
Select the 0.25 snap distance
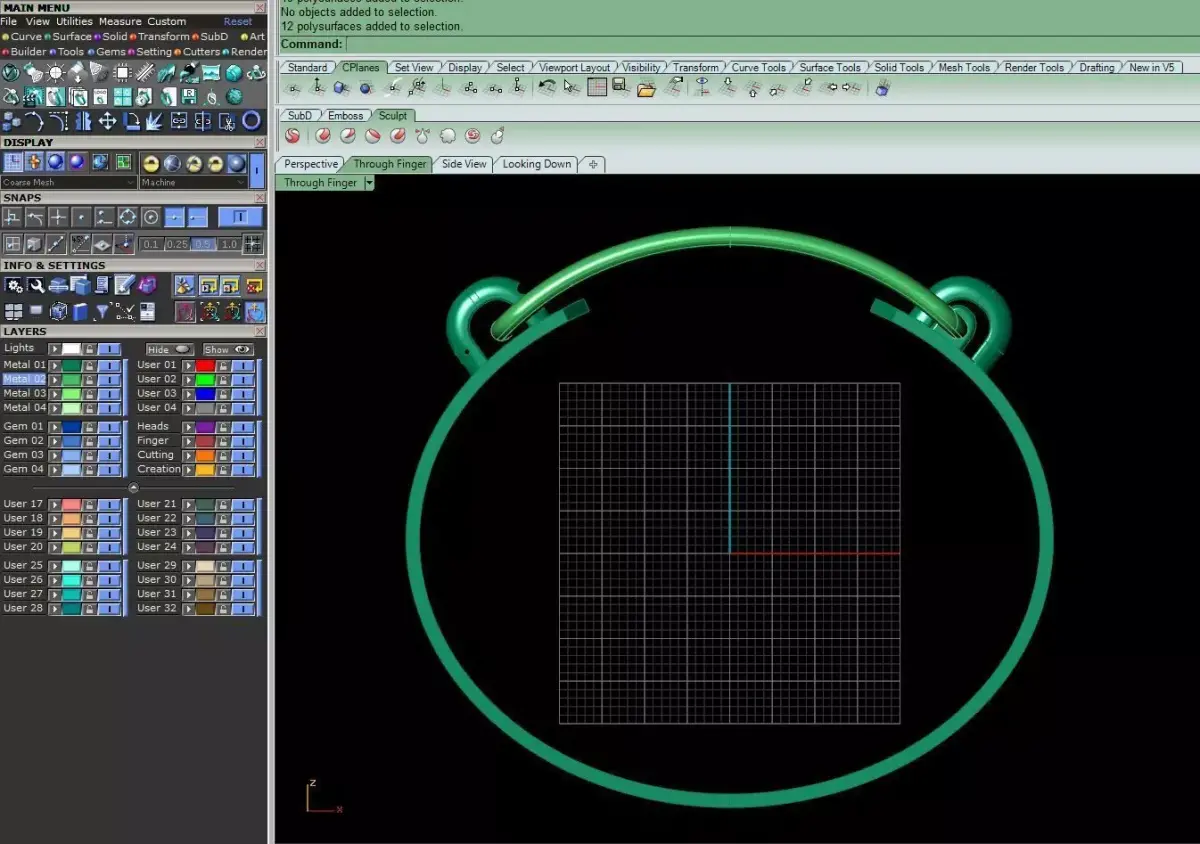click(177, 244)
